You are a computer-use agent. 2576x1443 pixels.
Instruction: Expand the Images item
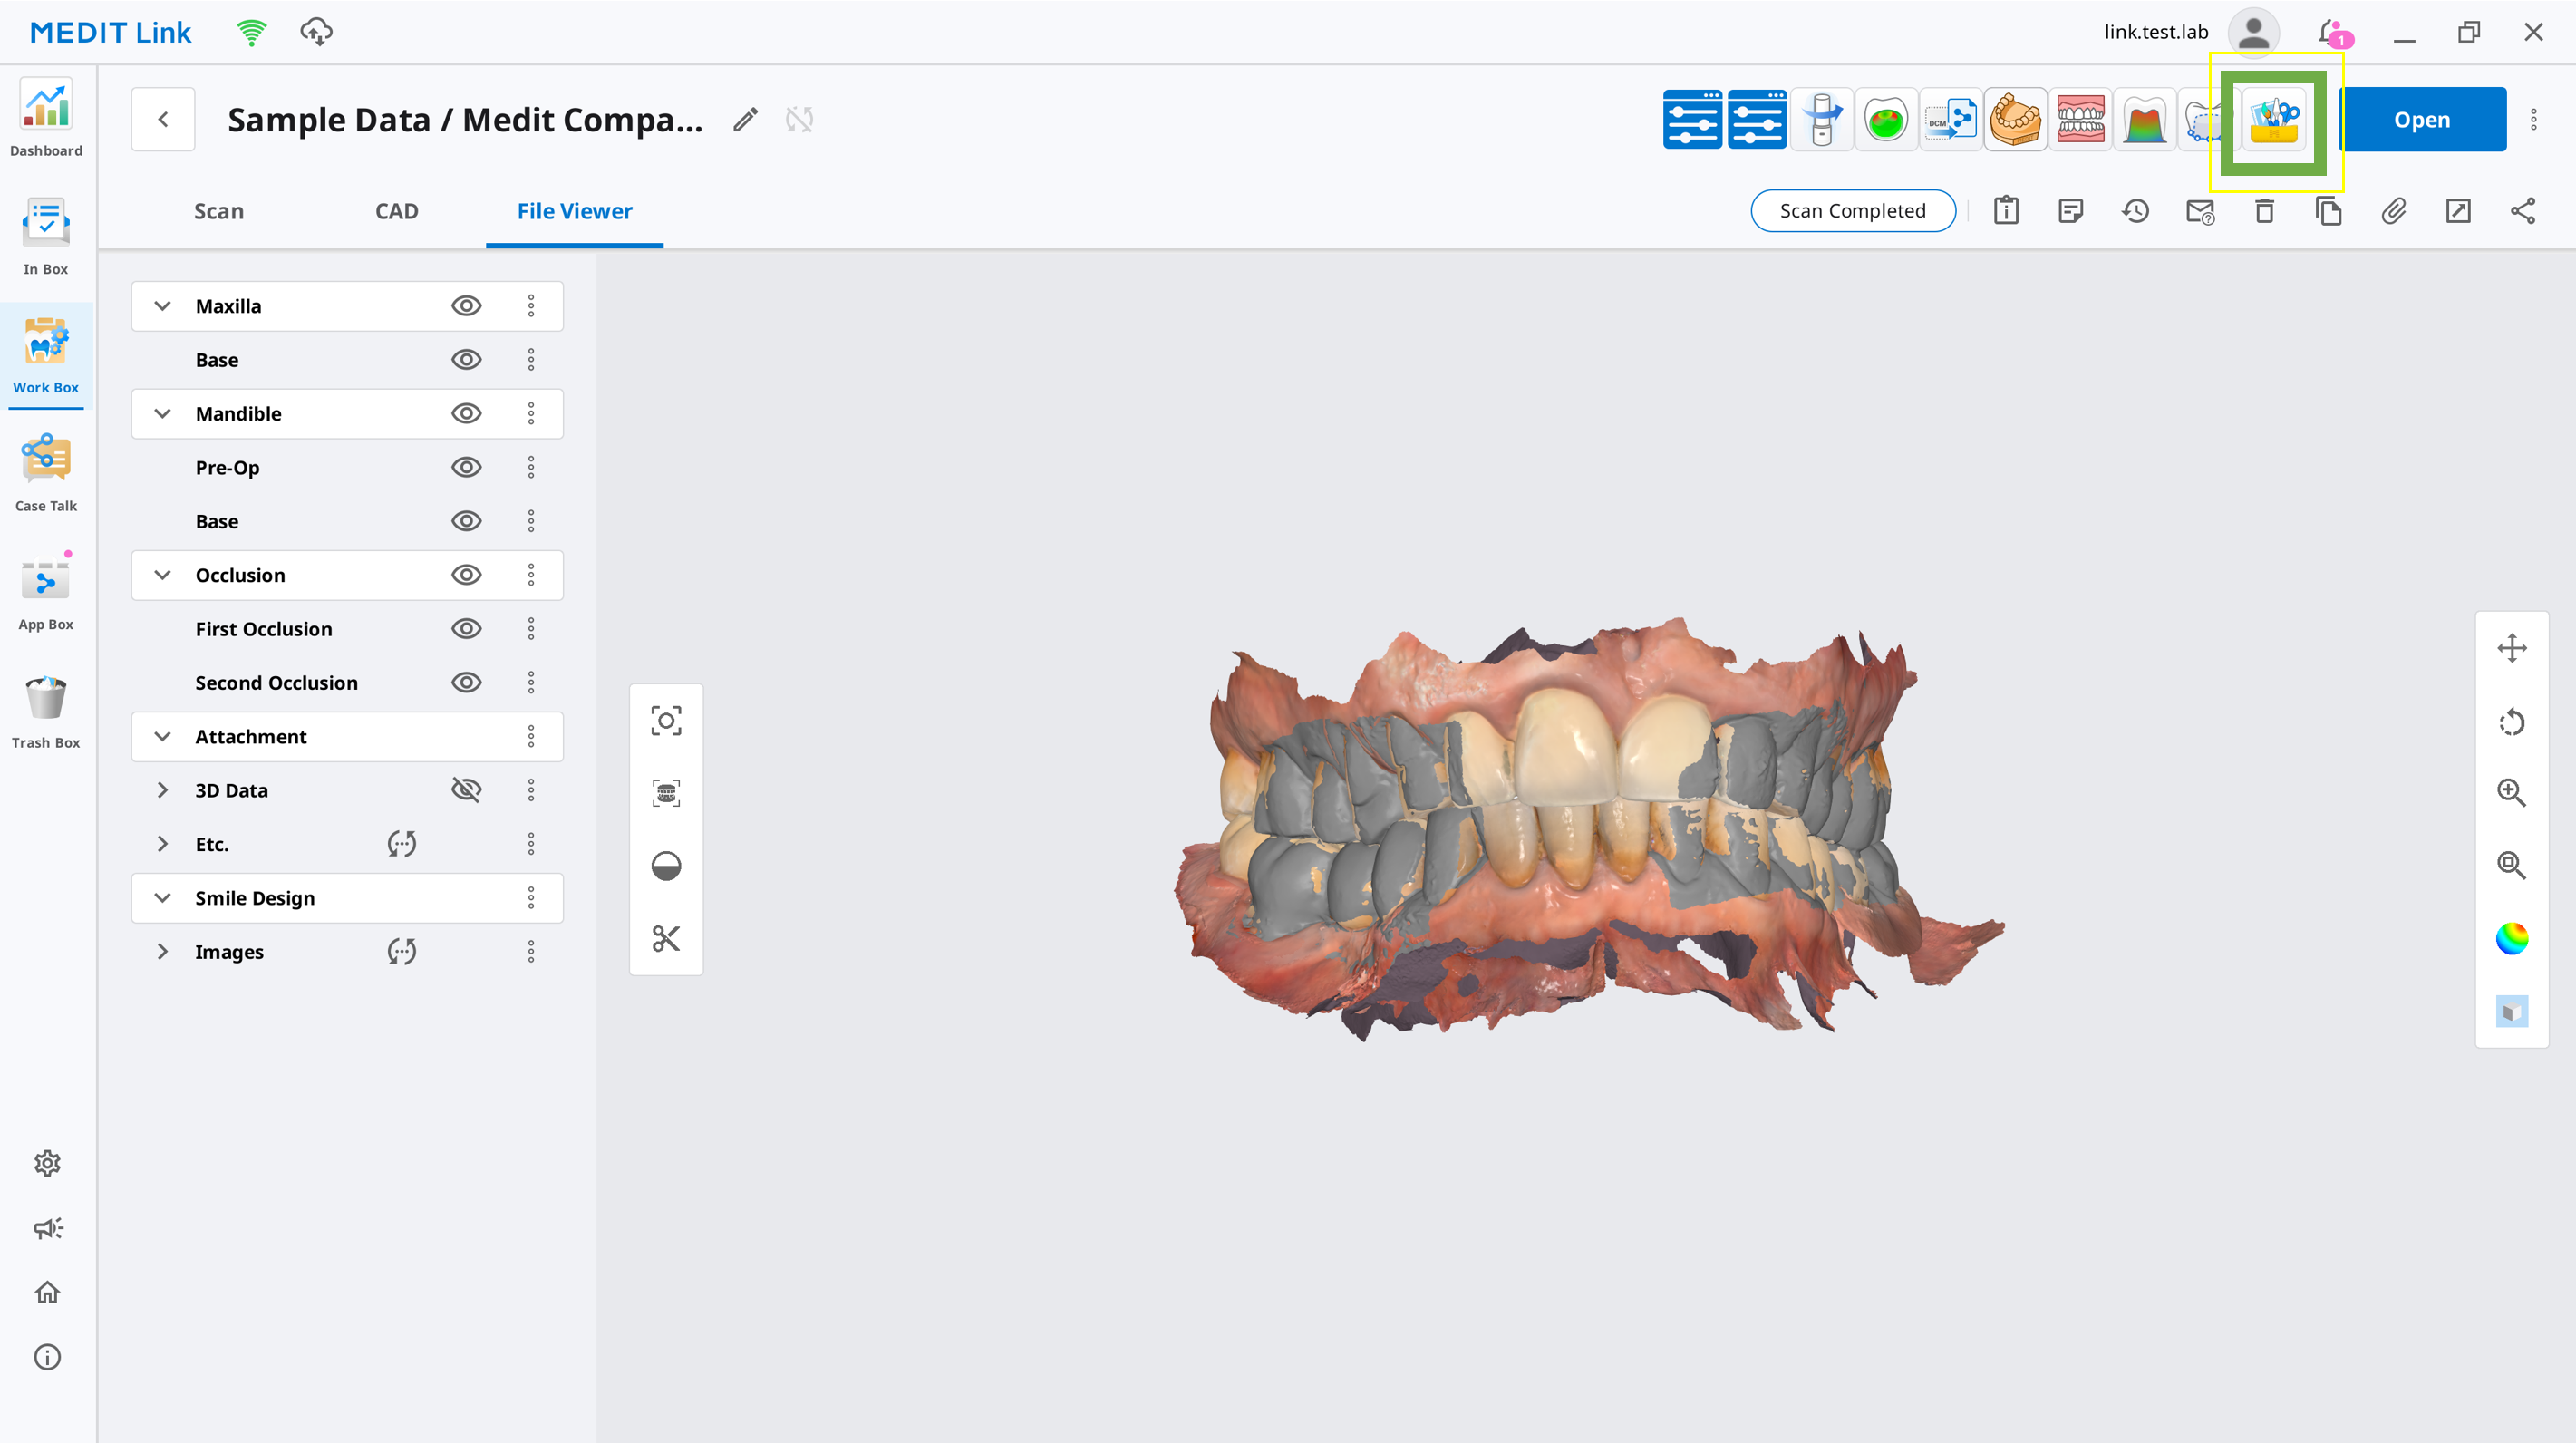pyautogui.click(x=162, y=952)
